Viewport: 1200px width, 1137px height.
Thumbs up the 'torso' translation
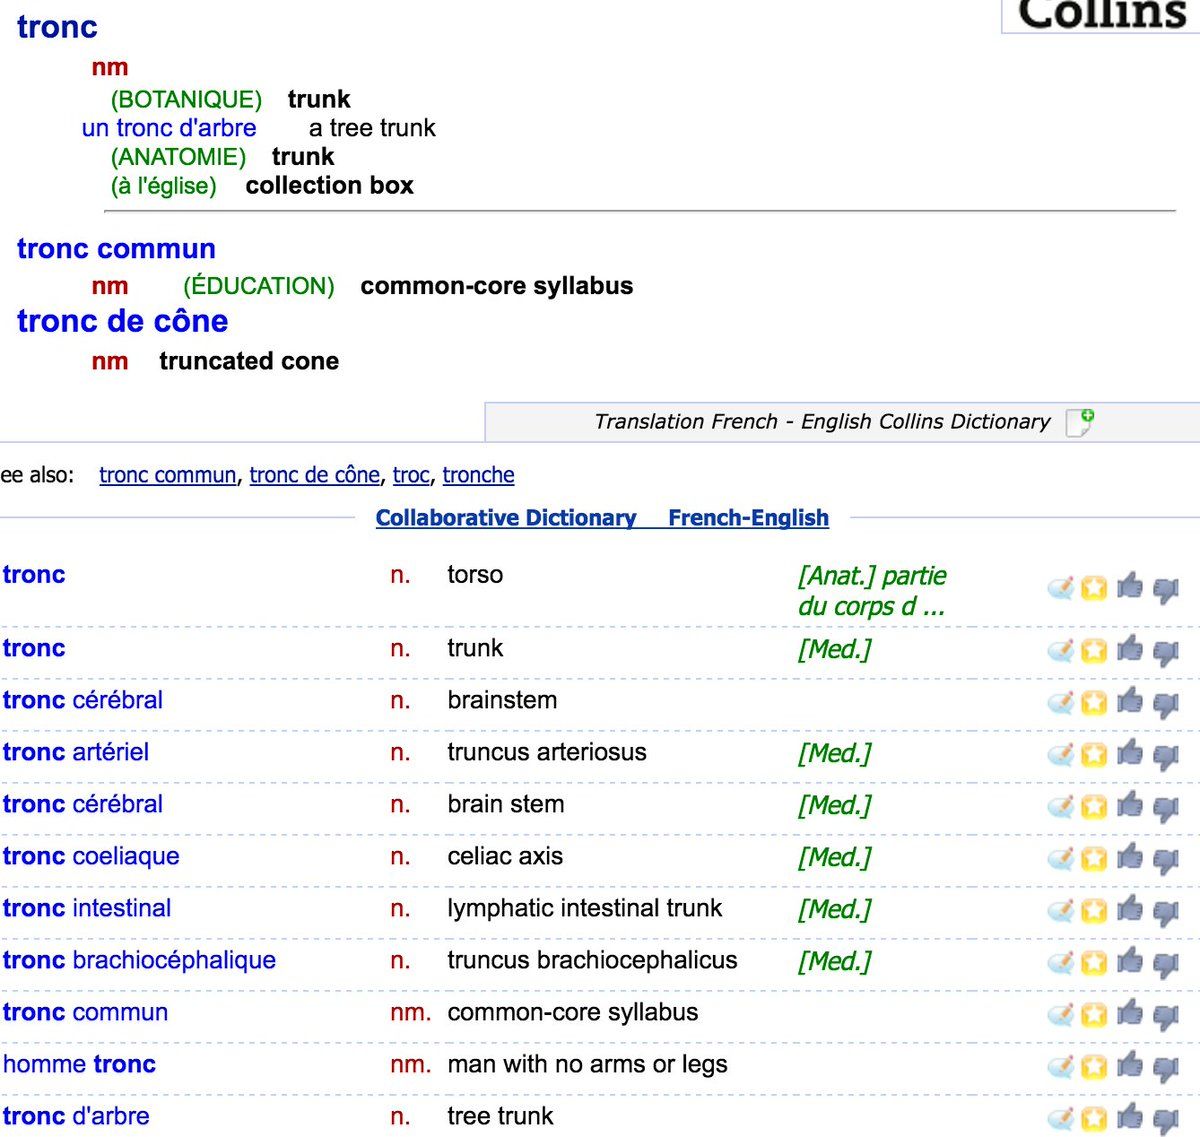(1130, 587)
